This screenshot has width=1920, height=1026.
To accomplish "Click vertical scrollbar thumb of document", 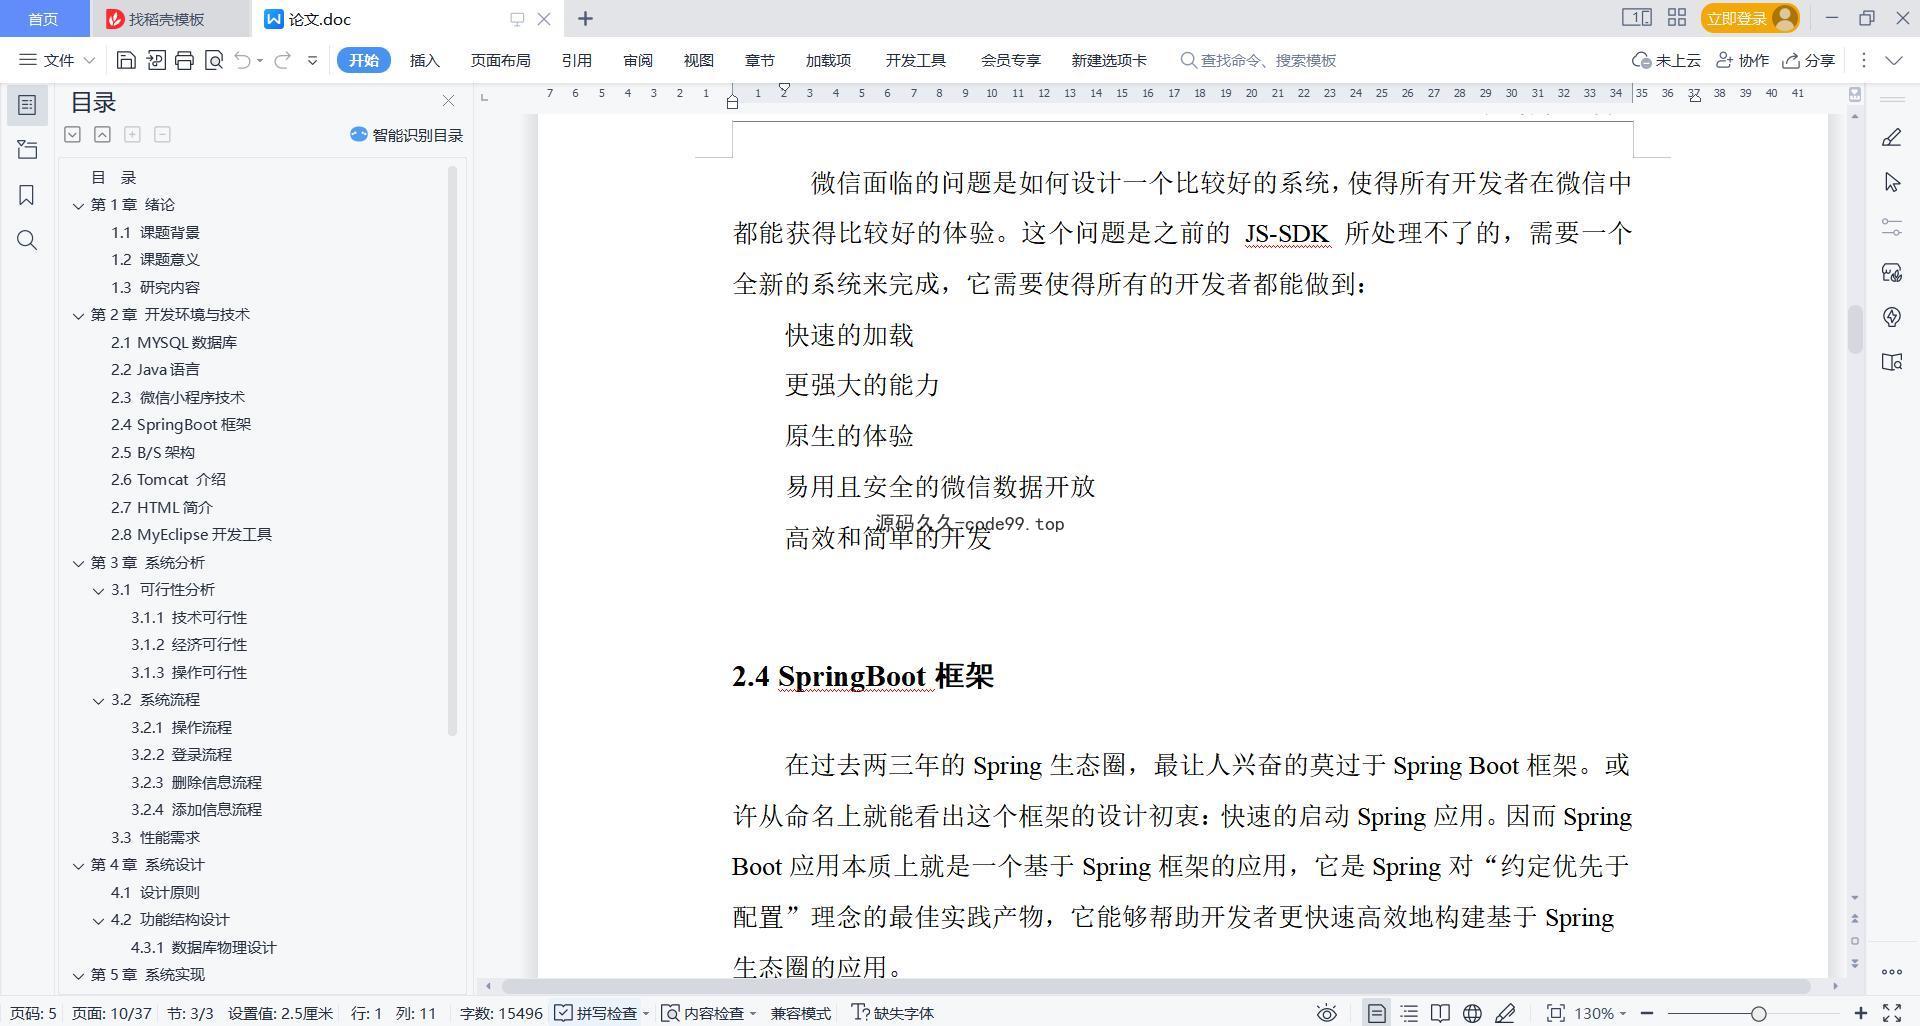I will coord(1855,328).
